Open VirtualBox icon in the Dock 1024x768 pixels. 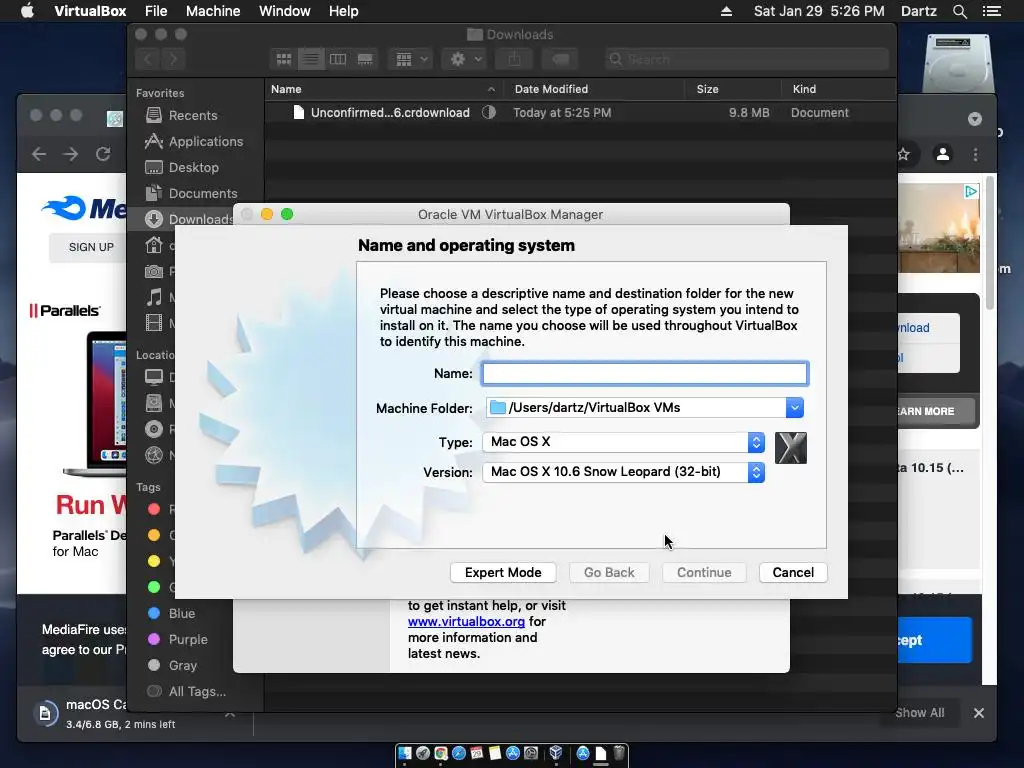(x=556, y=753)
